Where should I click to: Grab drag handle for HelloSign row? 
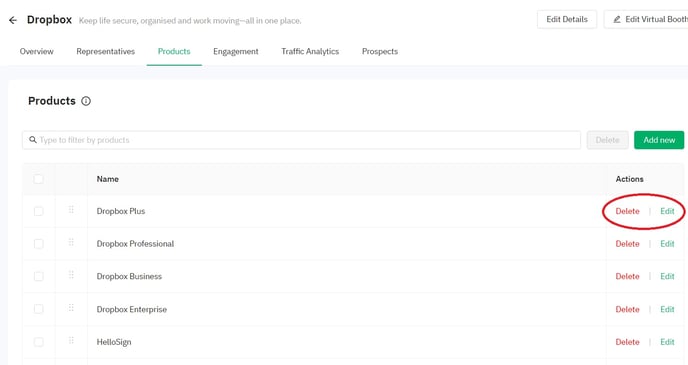click(x=71, y=341)
